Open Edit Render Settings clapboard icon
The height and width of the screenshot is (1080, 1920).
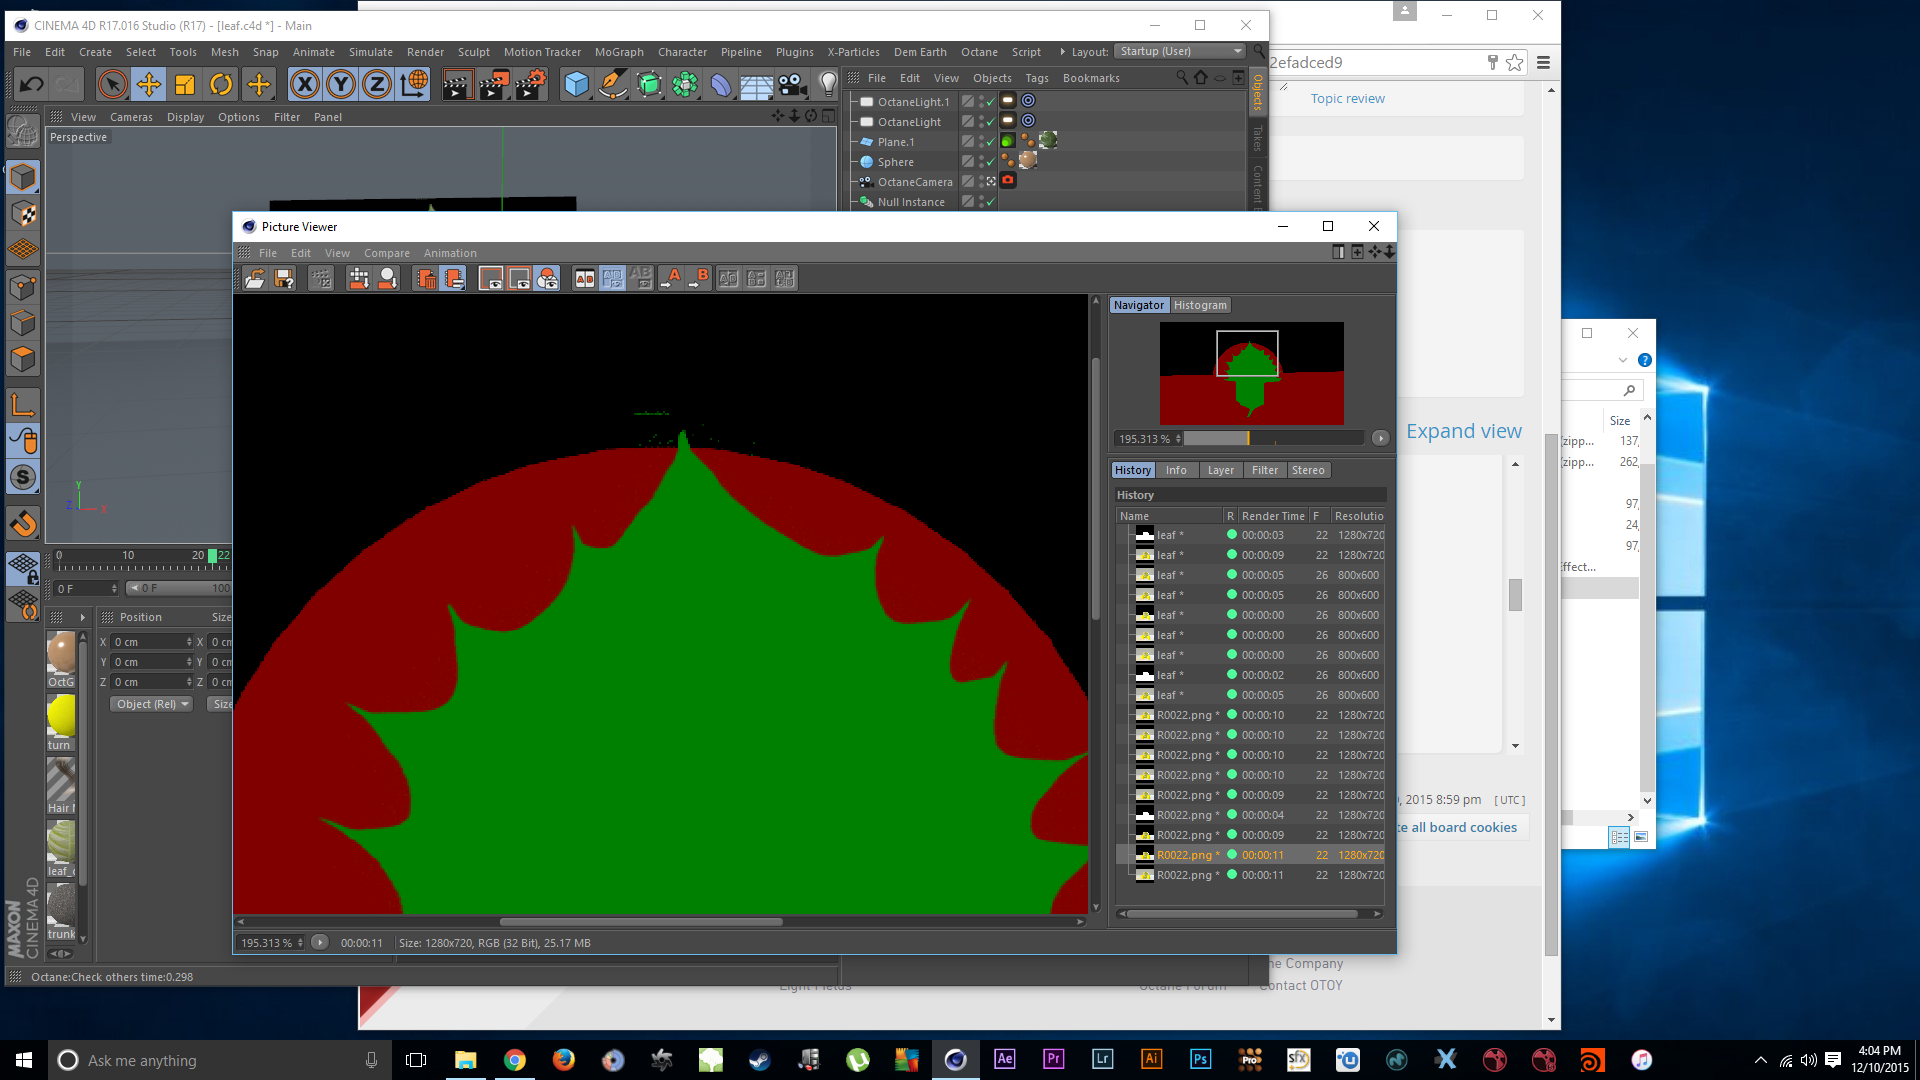pyautogui.click(x=531, y=85)
